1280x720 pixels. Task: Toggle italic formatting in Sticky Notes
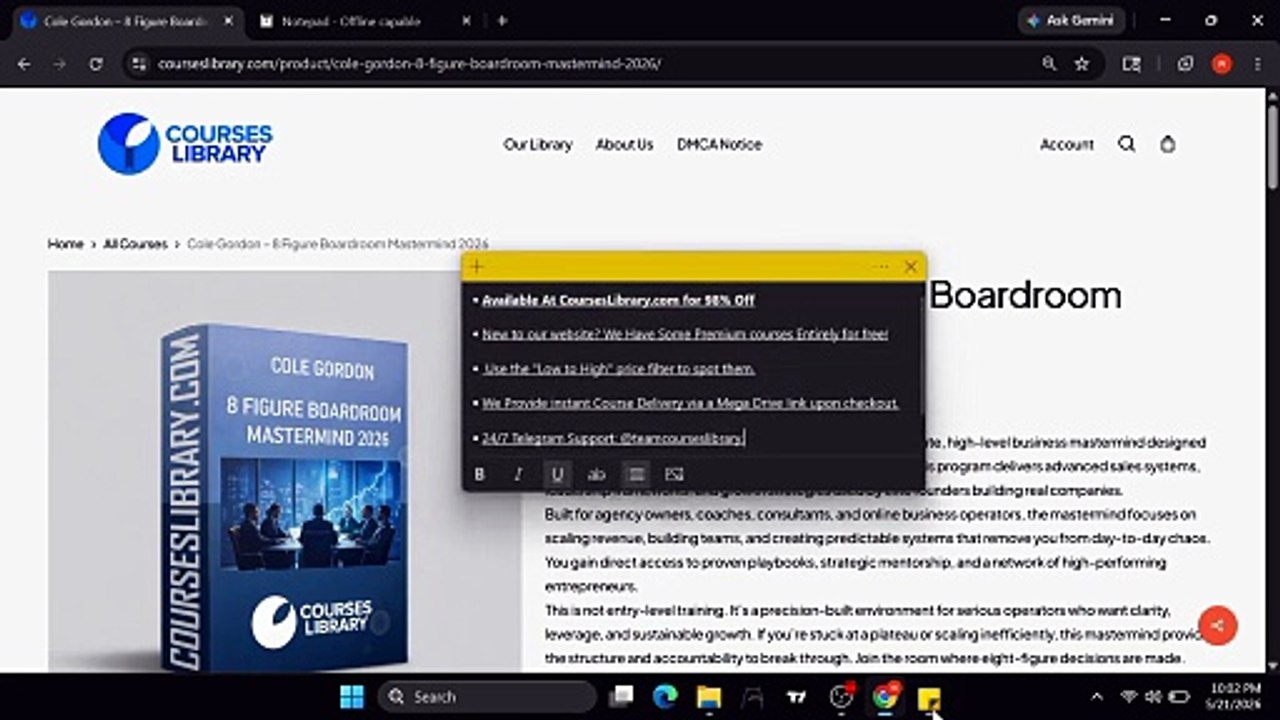point(518,474)
